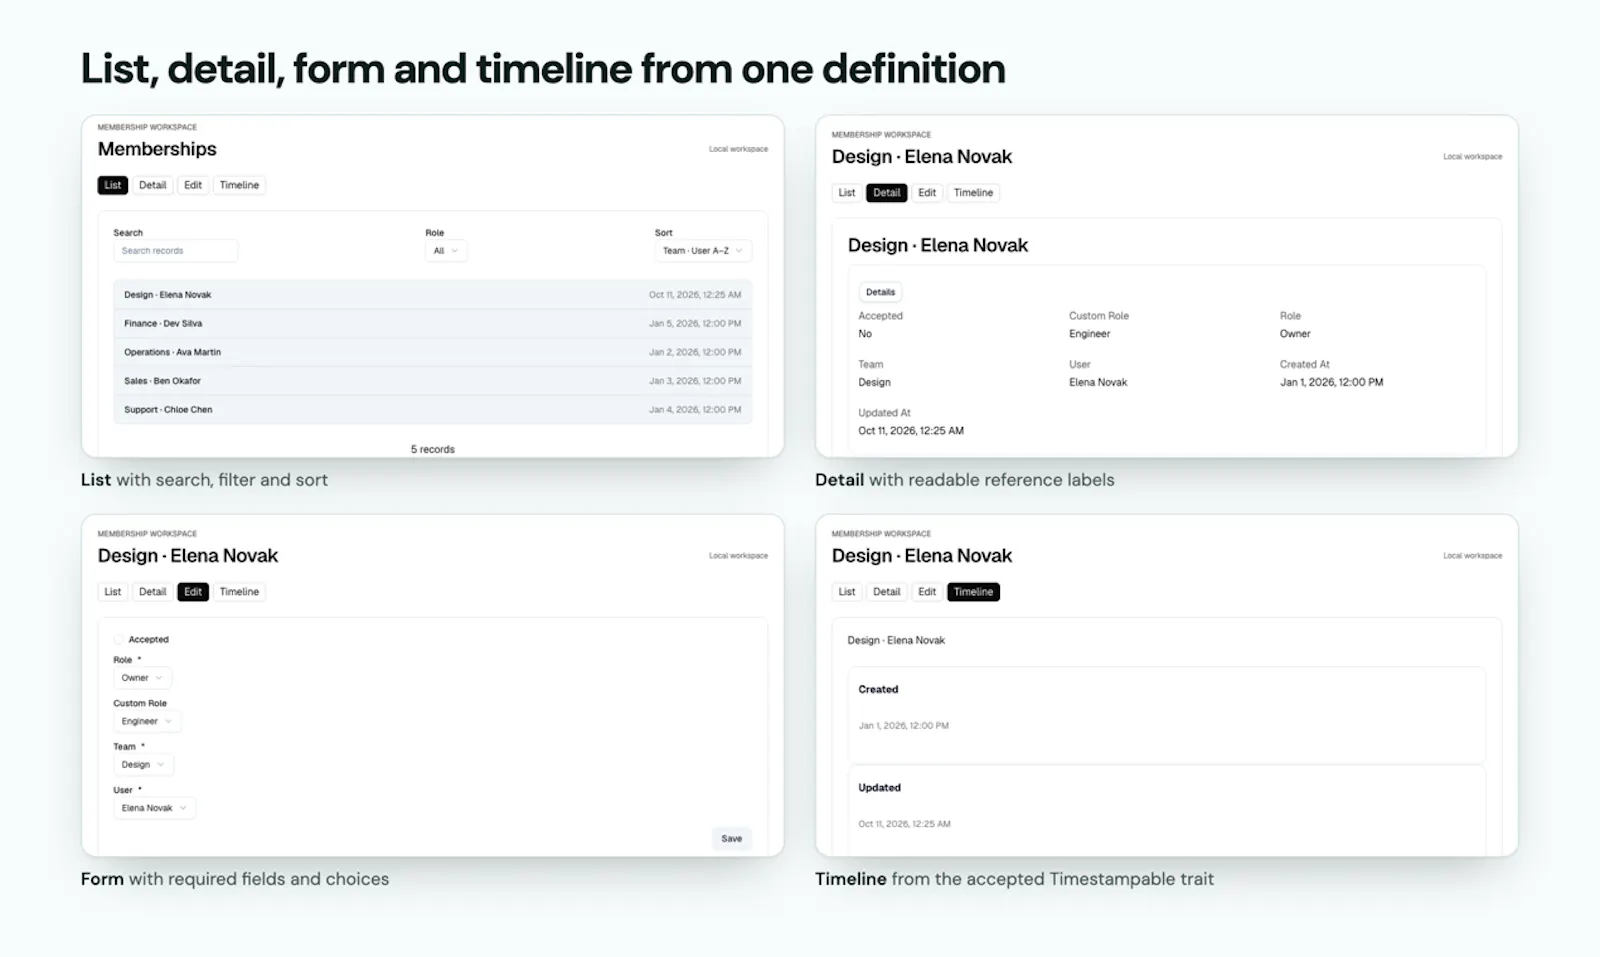Viewport: 1600px width, 957px height.
Task: Switch to Detail tab in form panel
Action: (x=152, y=592)
